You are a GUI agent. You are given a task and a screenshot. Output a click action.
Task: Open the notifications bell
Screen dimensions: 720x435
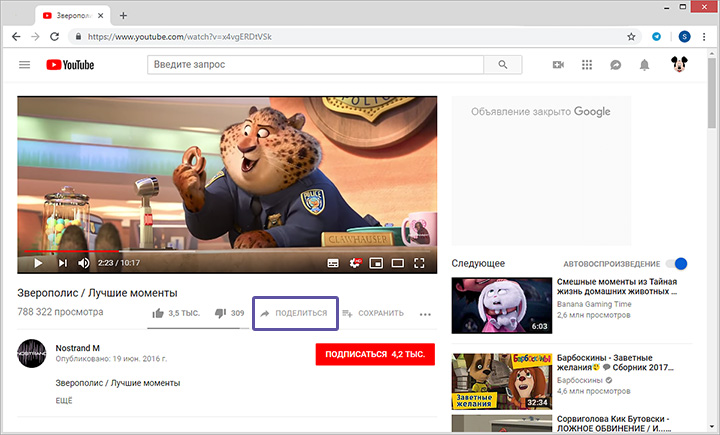[x=645, y=65]
